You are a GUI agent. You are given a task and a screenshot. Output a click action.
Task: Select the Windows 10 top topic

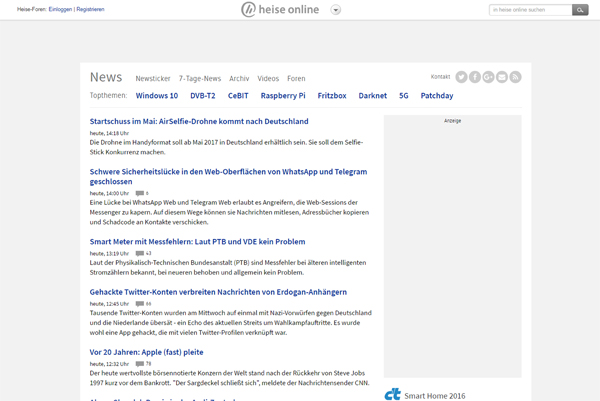point(157,96)
